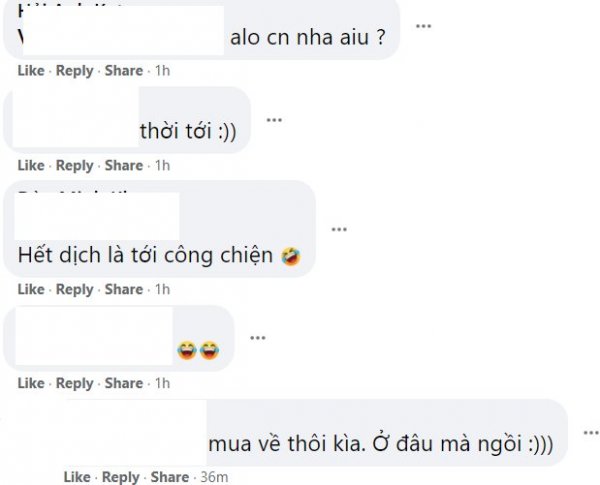
Task: Open three-dot menu beside laughing emoji comment
Action: pyautogui.click(x=258, y=337)
